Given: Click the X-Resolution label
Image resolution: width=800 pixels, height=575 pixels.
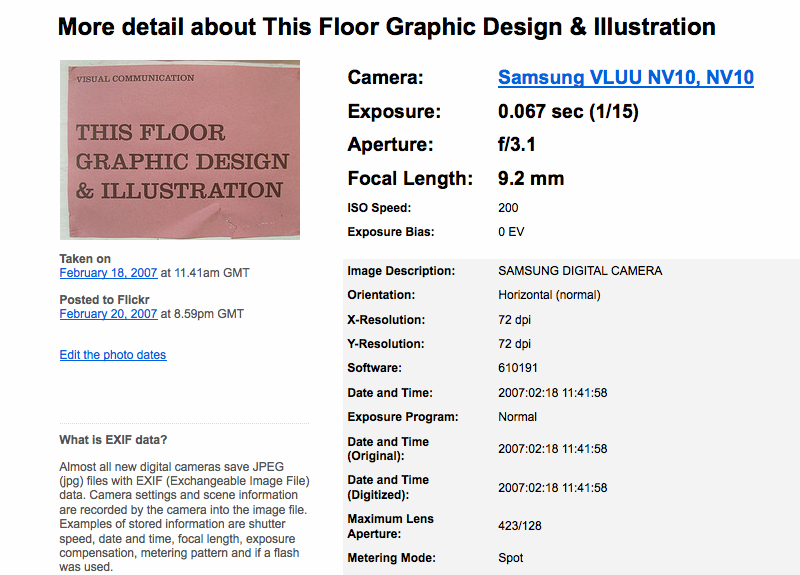Looking at the screenshot, I should click(x=386, y=320).
